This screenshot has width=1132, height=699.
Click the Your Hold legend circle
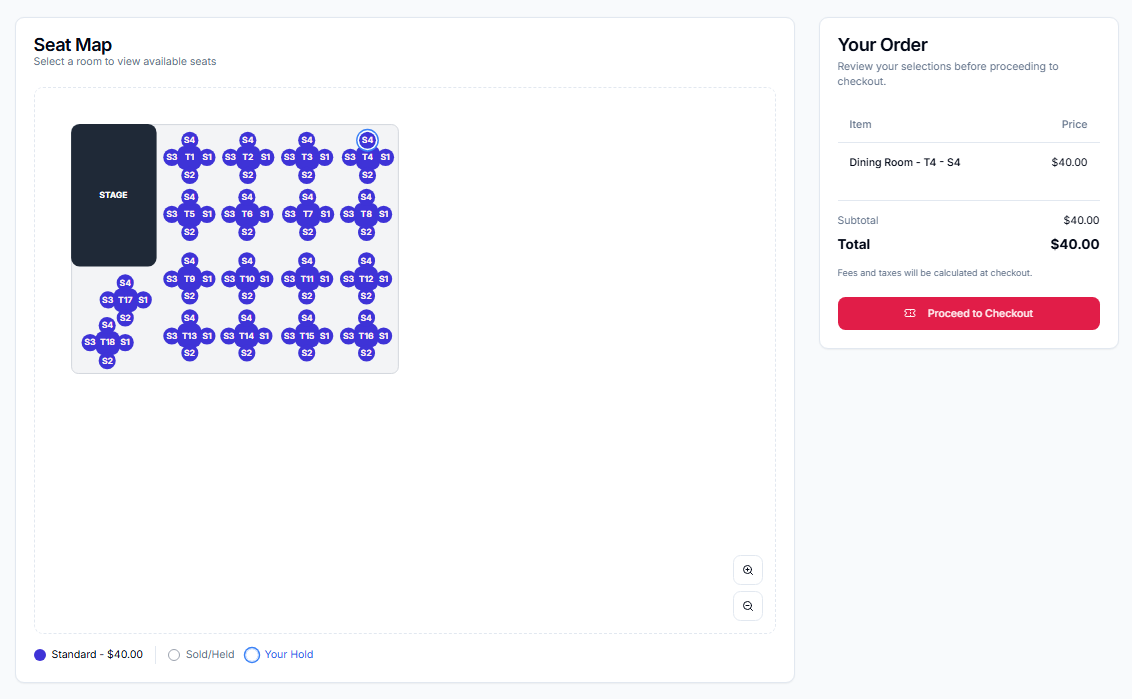(x=251, y=654)
